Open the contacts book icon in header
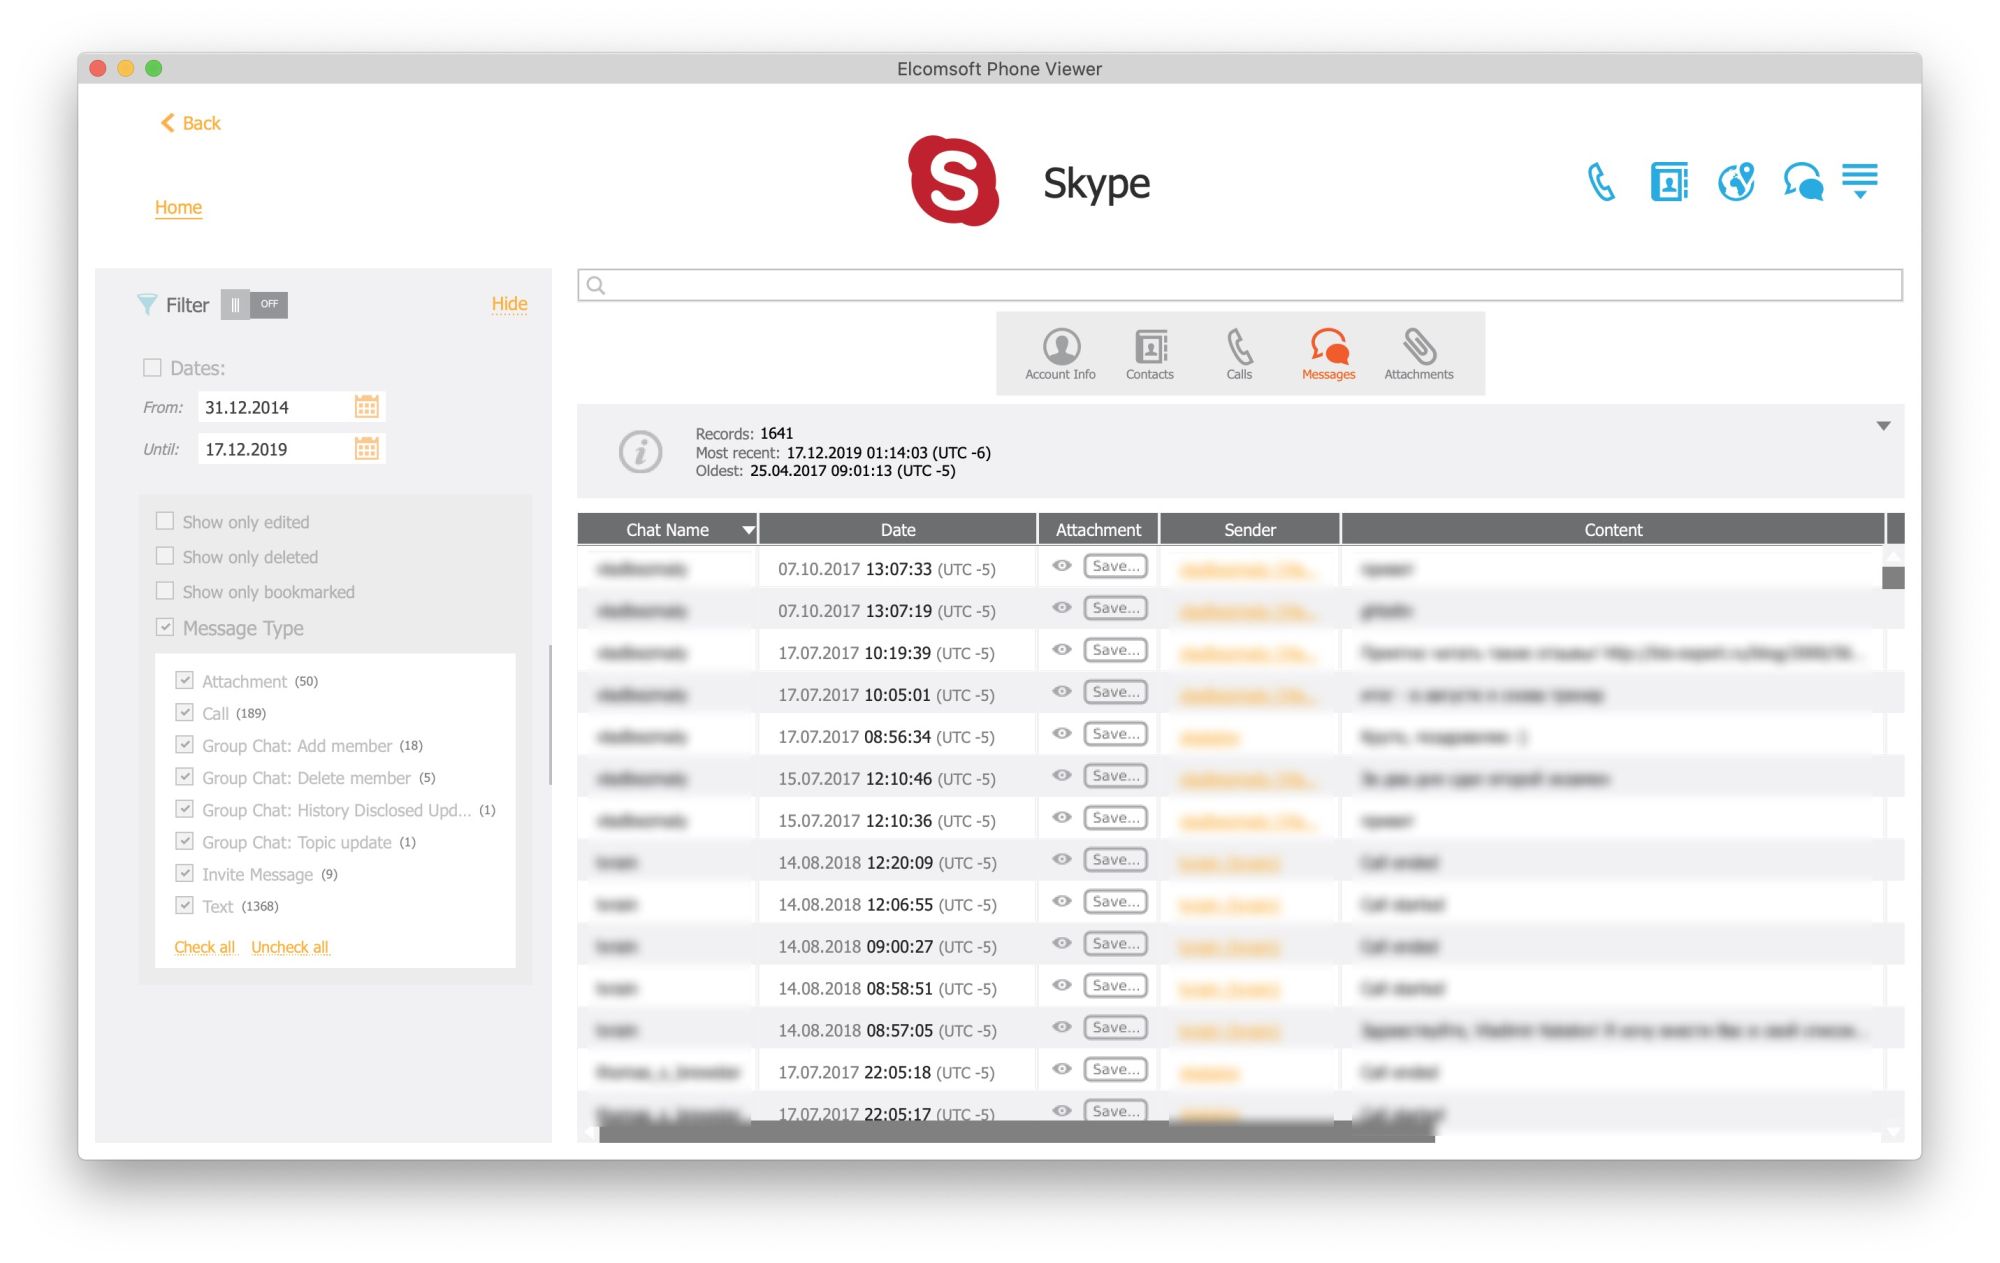Viewport: 2000px width, 1263px height. point(1668,182)
